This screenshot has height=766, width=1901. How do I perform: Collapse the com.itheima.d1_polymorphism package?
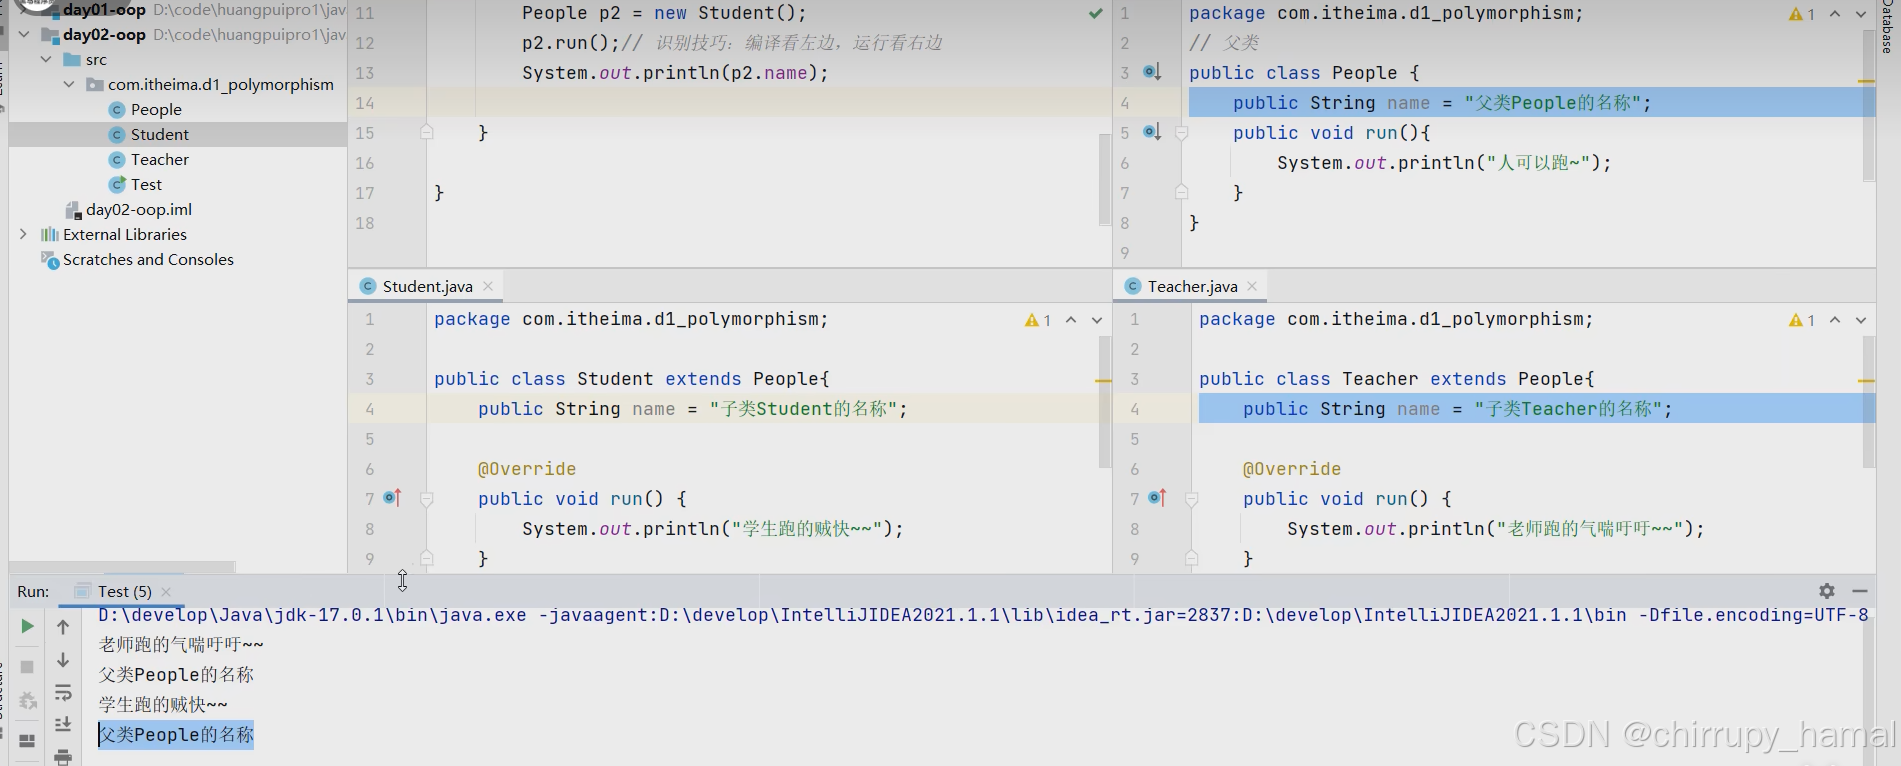tap(69, 84)
